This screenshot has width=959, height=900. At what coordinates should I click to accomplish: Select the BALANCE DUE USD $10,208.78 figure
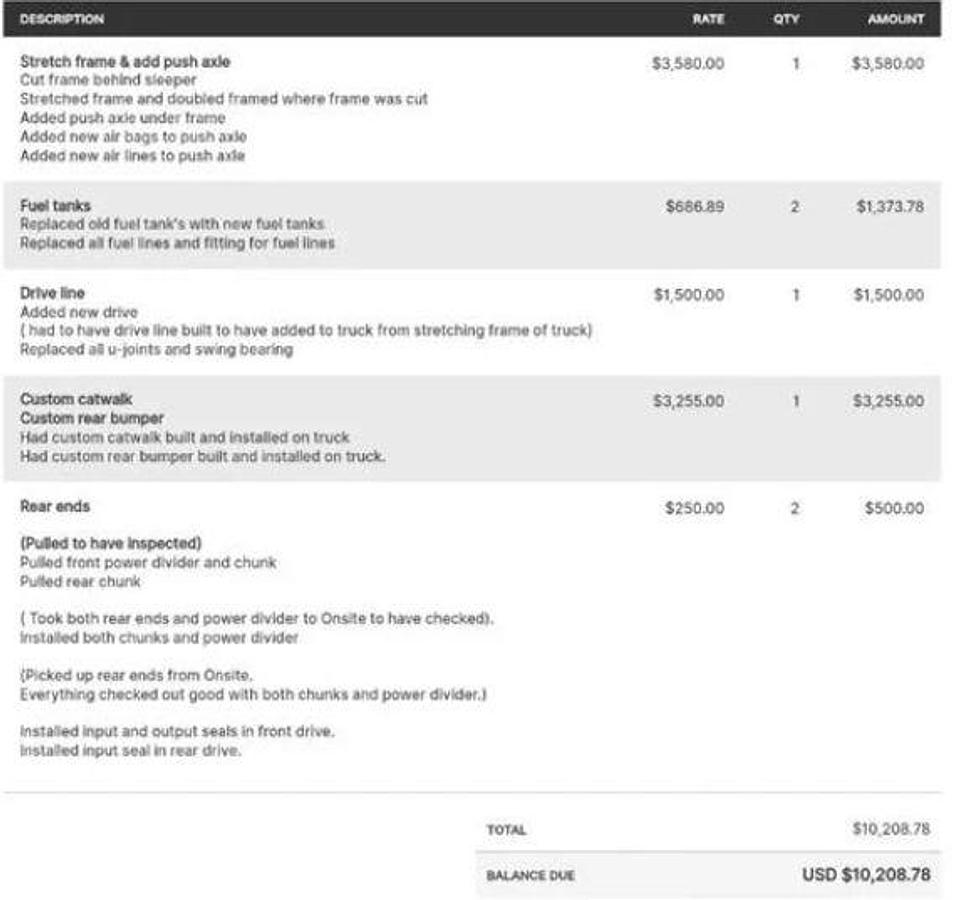(866, 875)
